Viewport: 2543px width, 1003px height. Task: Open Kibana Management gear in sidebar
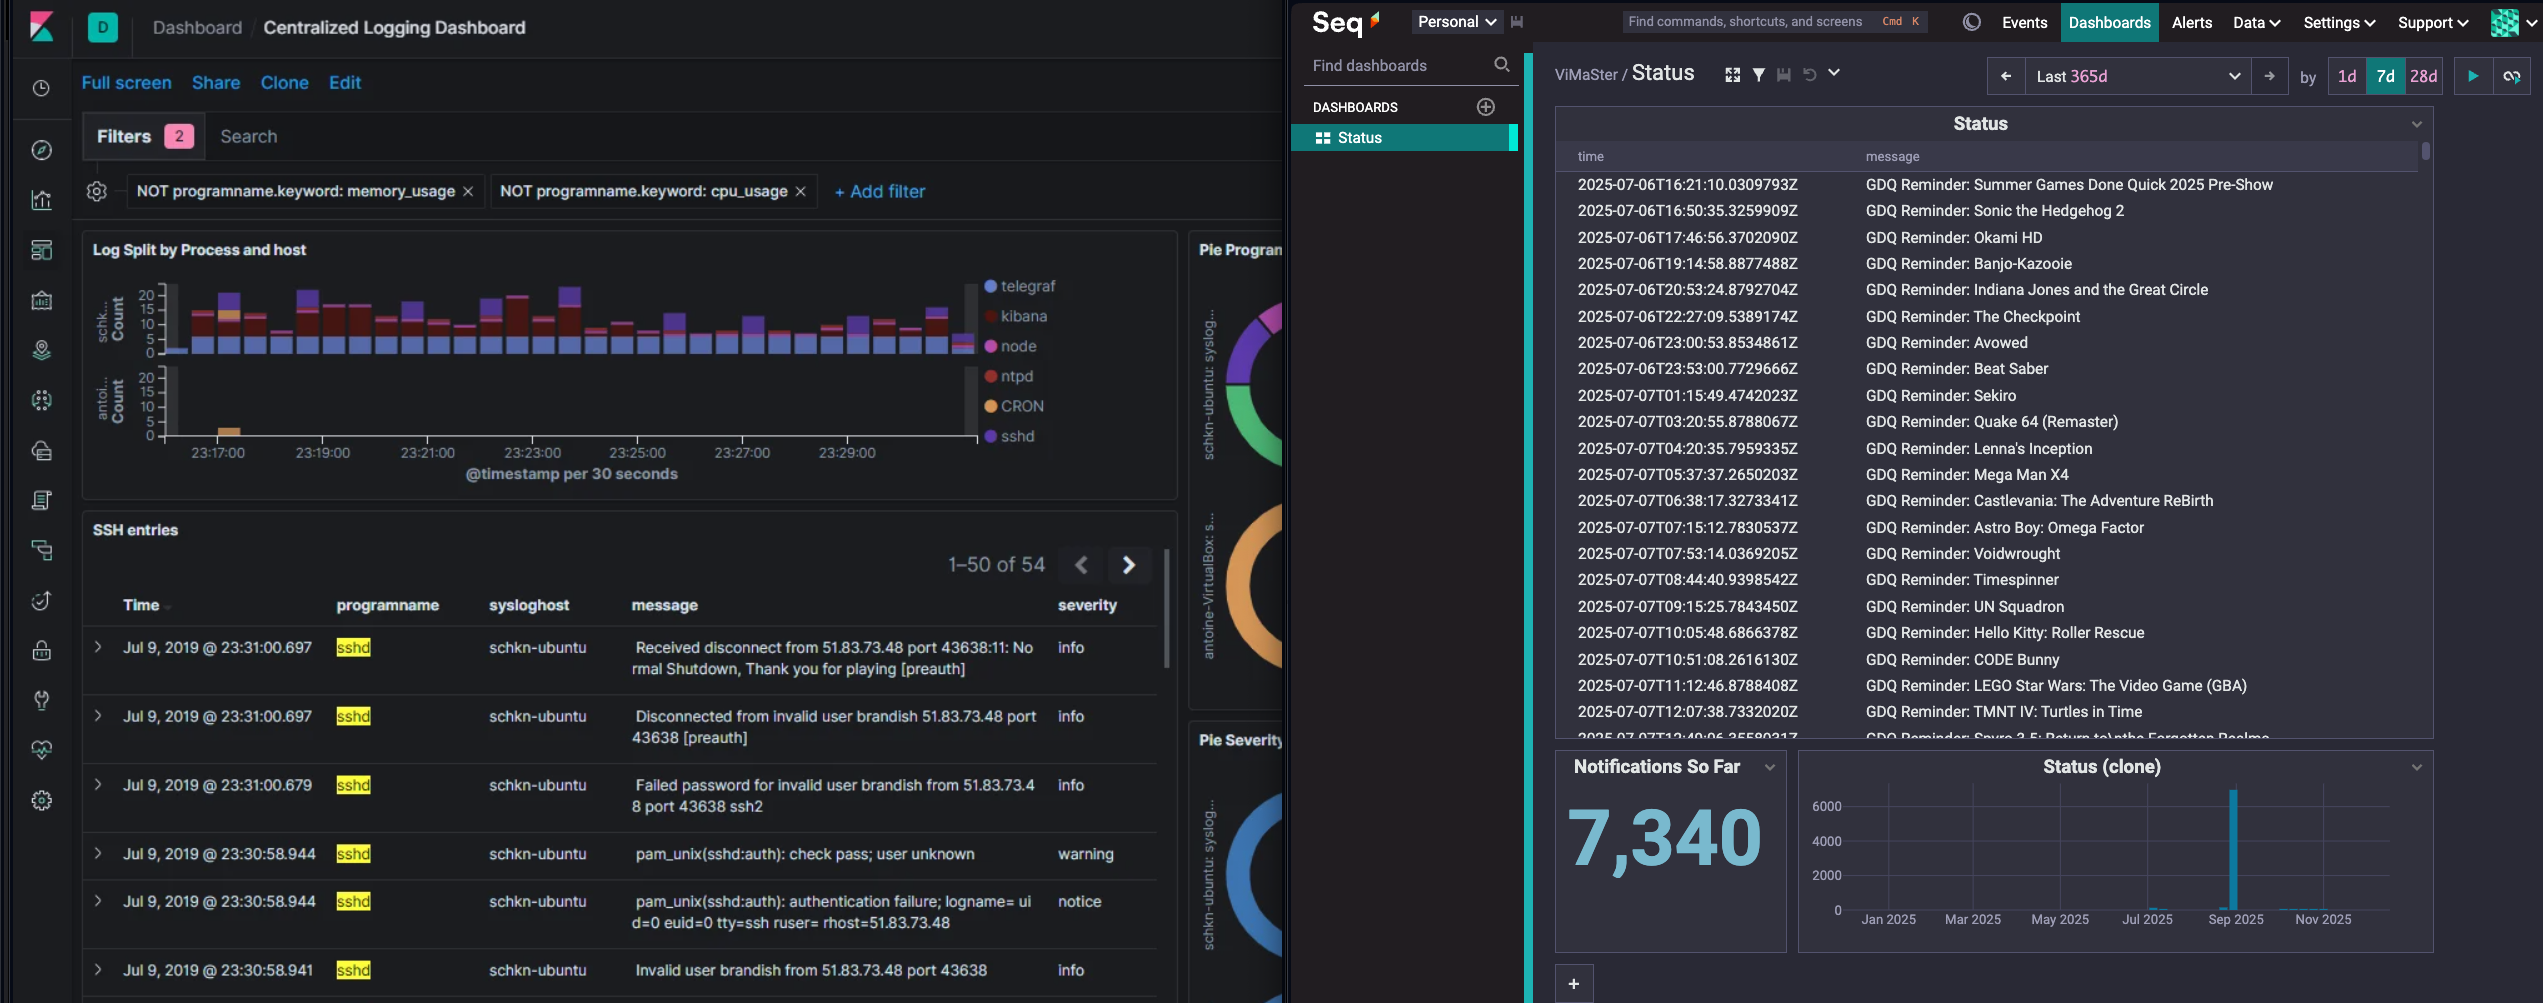41,800
